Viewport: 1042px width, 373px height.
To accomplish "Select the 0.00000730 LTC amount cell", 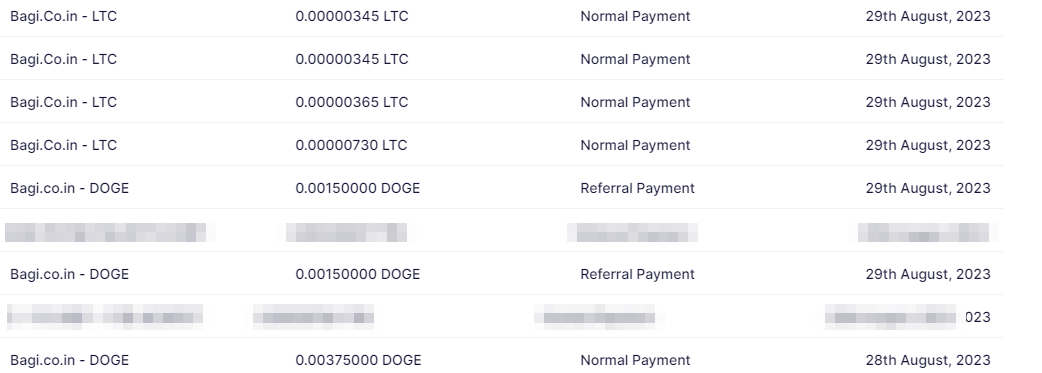I will [x=351, y=146].
